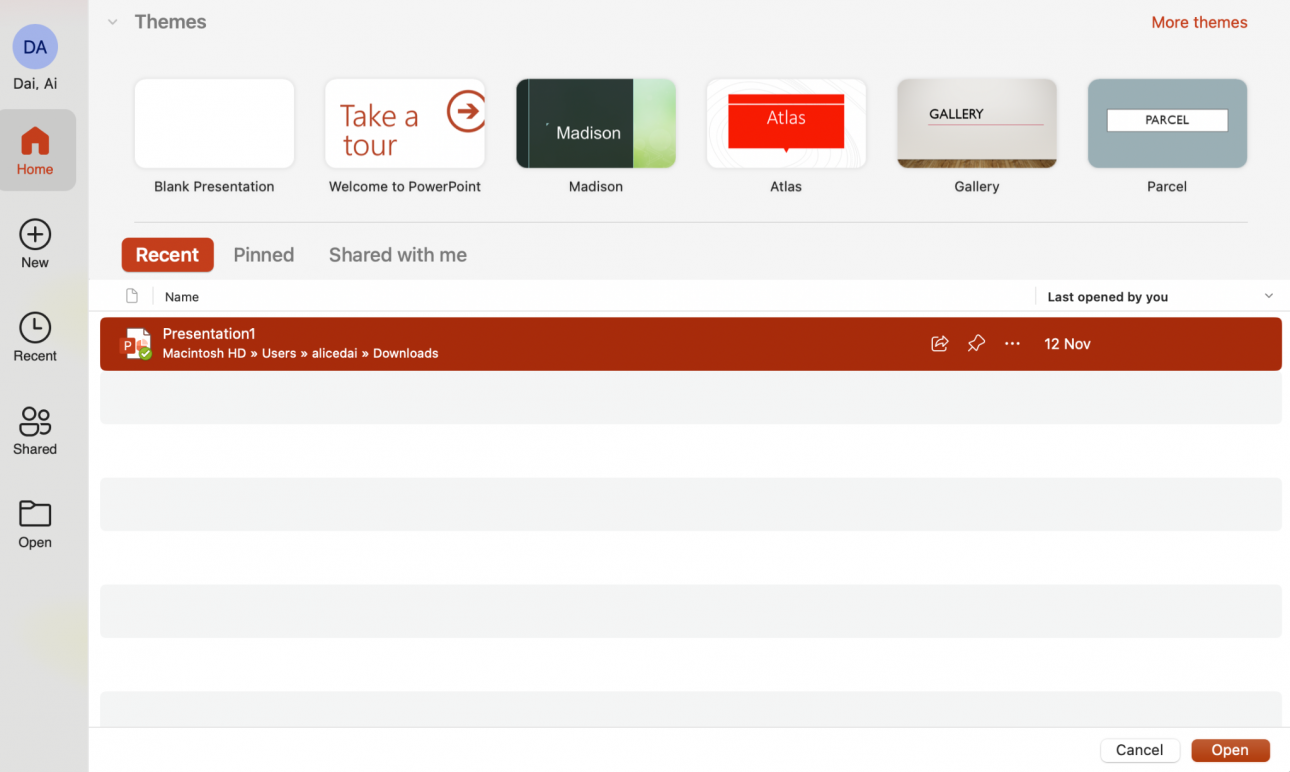Viewport: 1290px width, 772px height.
Task: Click the Open folder icon in sidebar
Action: (35, 513)
